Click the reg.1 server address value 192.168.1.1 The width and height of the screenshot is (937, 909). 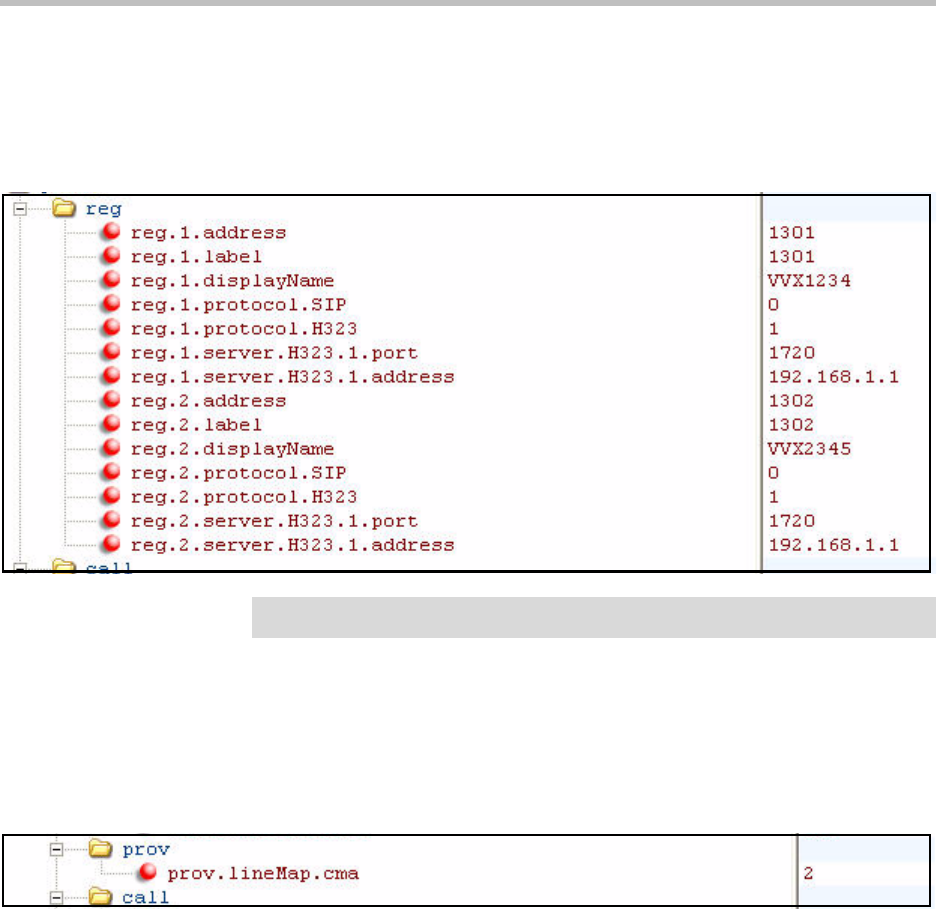833,377
